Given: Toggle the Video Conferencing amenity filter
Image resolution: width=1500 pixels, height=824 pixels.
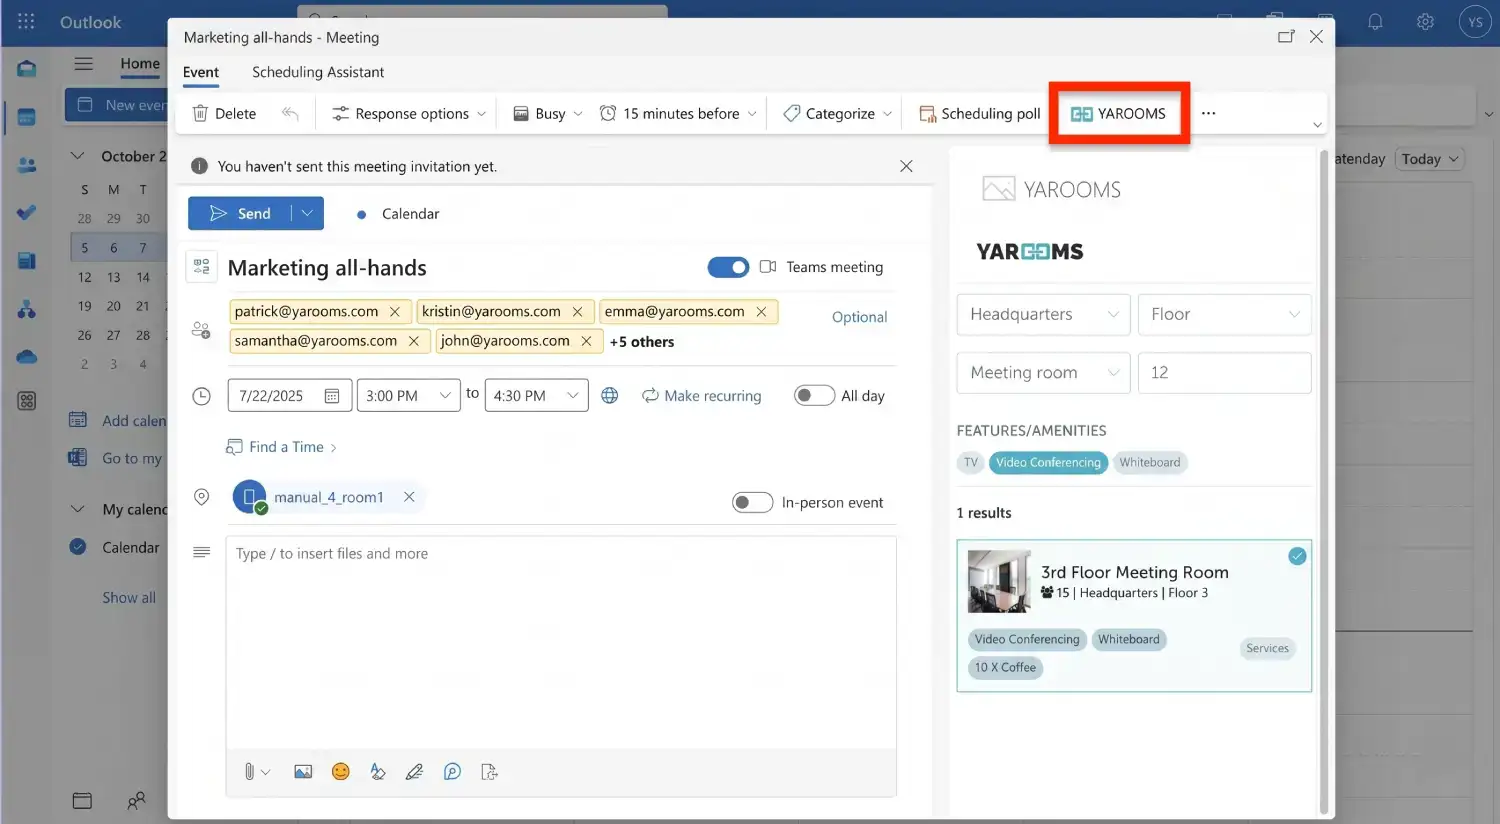Looking at the screenshot, I should click(x=1048, y=462).
